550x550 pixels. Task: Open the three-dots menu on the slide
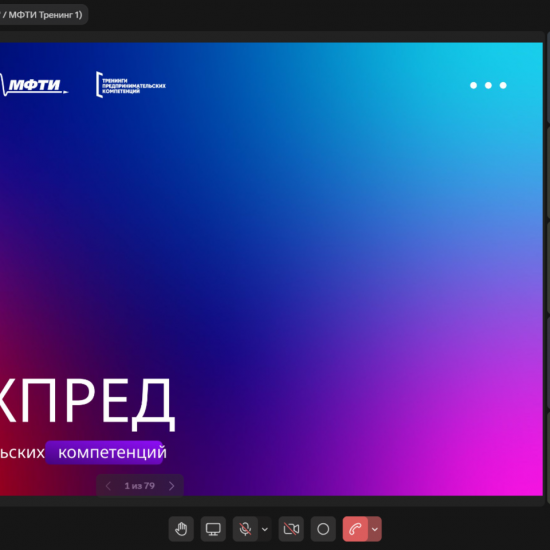tap(488, 85)
